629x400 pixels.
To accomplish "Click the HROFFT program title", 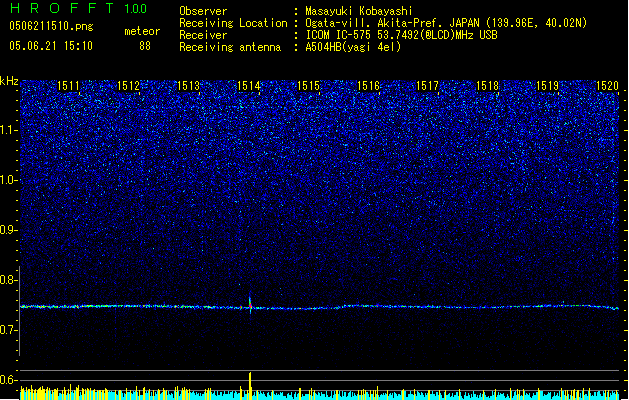I will [62, 8].
